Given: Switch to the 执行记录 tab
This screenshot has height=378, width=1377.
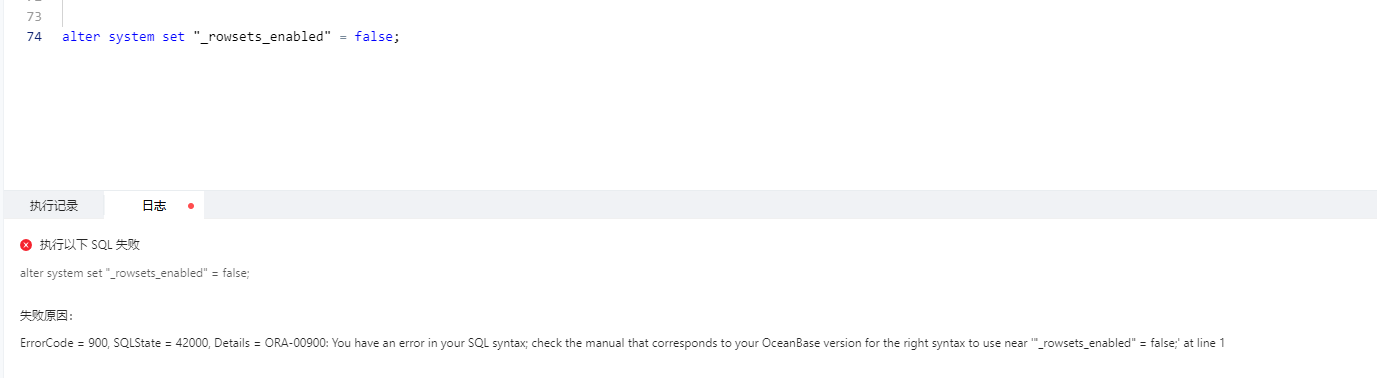Looking at the screenshot, I should tap(54, 205).
